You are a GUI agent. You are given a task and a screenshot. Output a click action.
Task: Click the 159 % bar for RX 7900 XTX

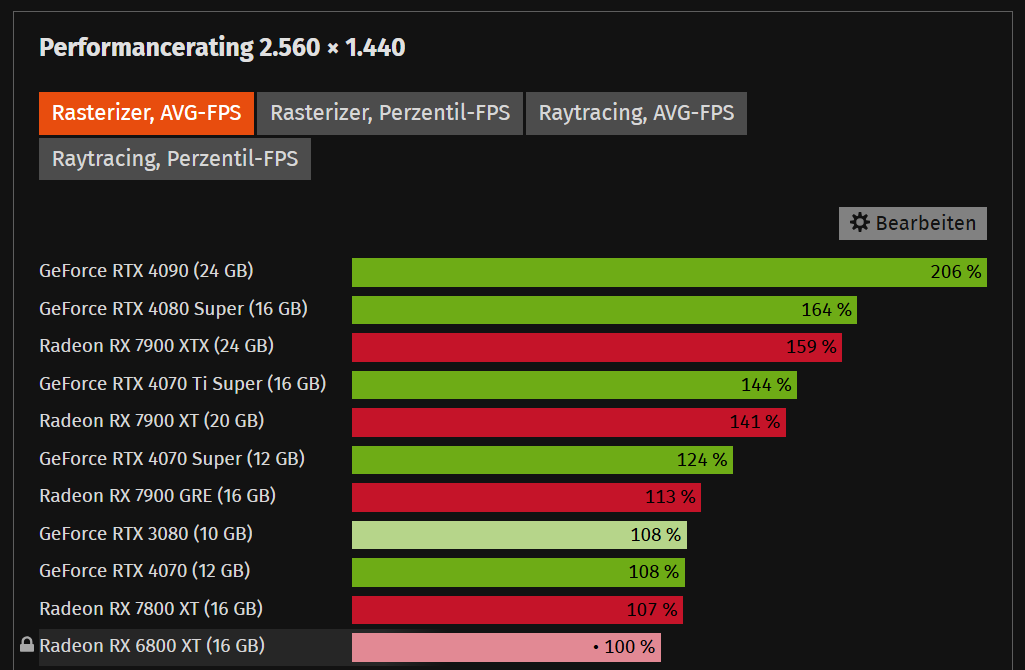[x=597, y=348]
